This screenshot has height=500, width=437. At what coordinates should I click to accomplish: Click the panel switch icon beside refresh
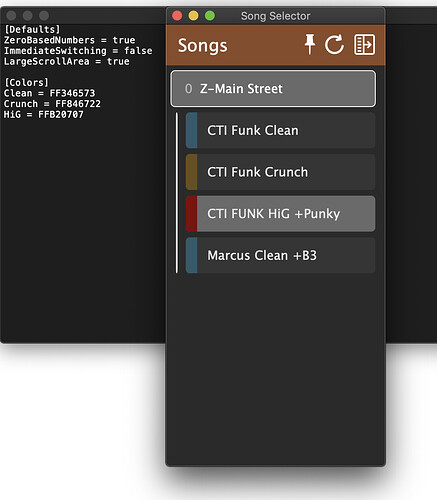coord(364,44)
